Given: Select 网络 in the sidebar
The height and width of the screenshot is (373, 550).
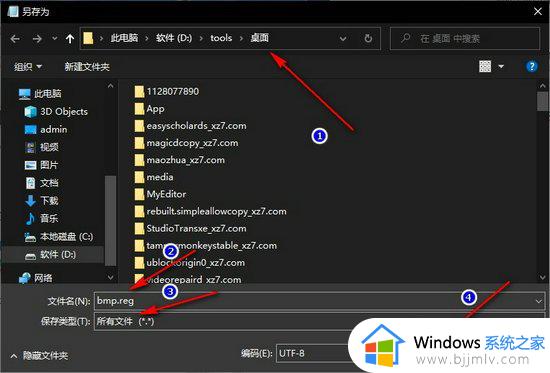Looking at the screenshot, I should (35, 278).
